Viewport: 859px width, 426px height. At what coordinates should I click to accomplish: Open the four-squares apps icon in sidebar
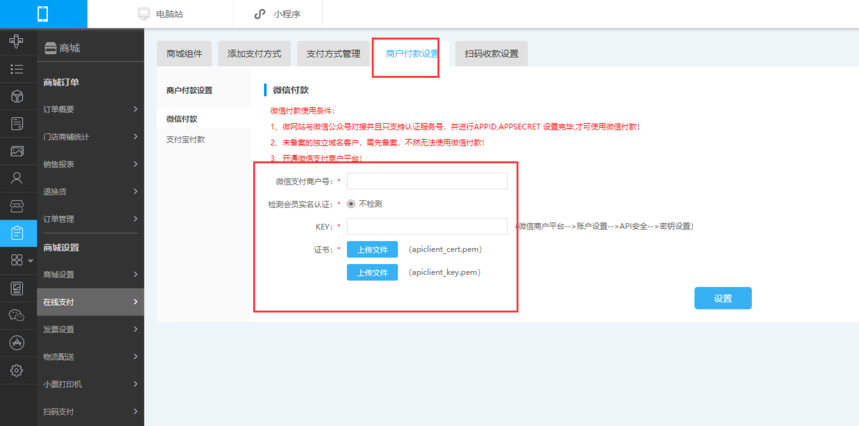click(16, 260)
